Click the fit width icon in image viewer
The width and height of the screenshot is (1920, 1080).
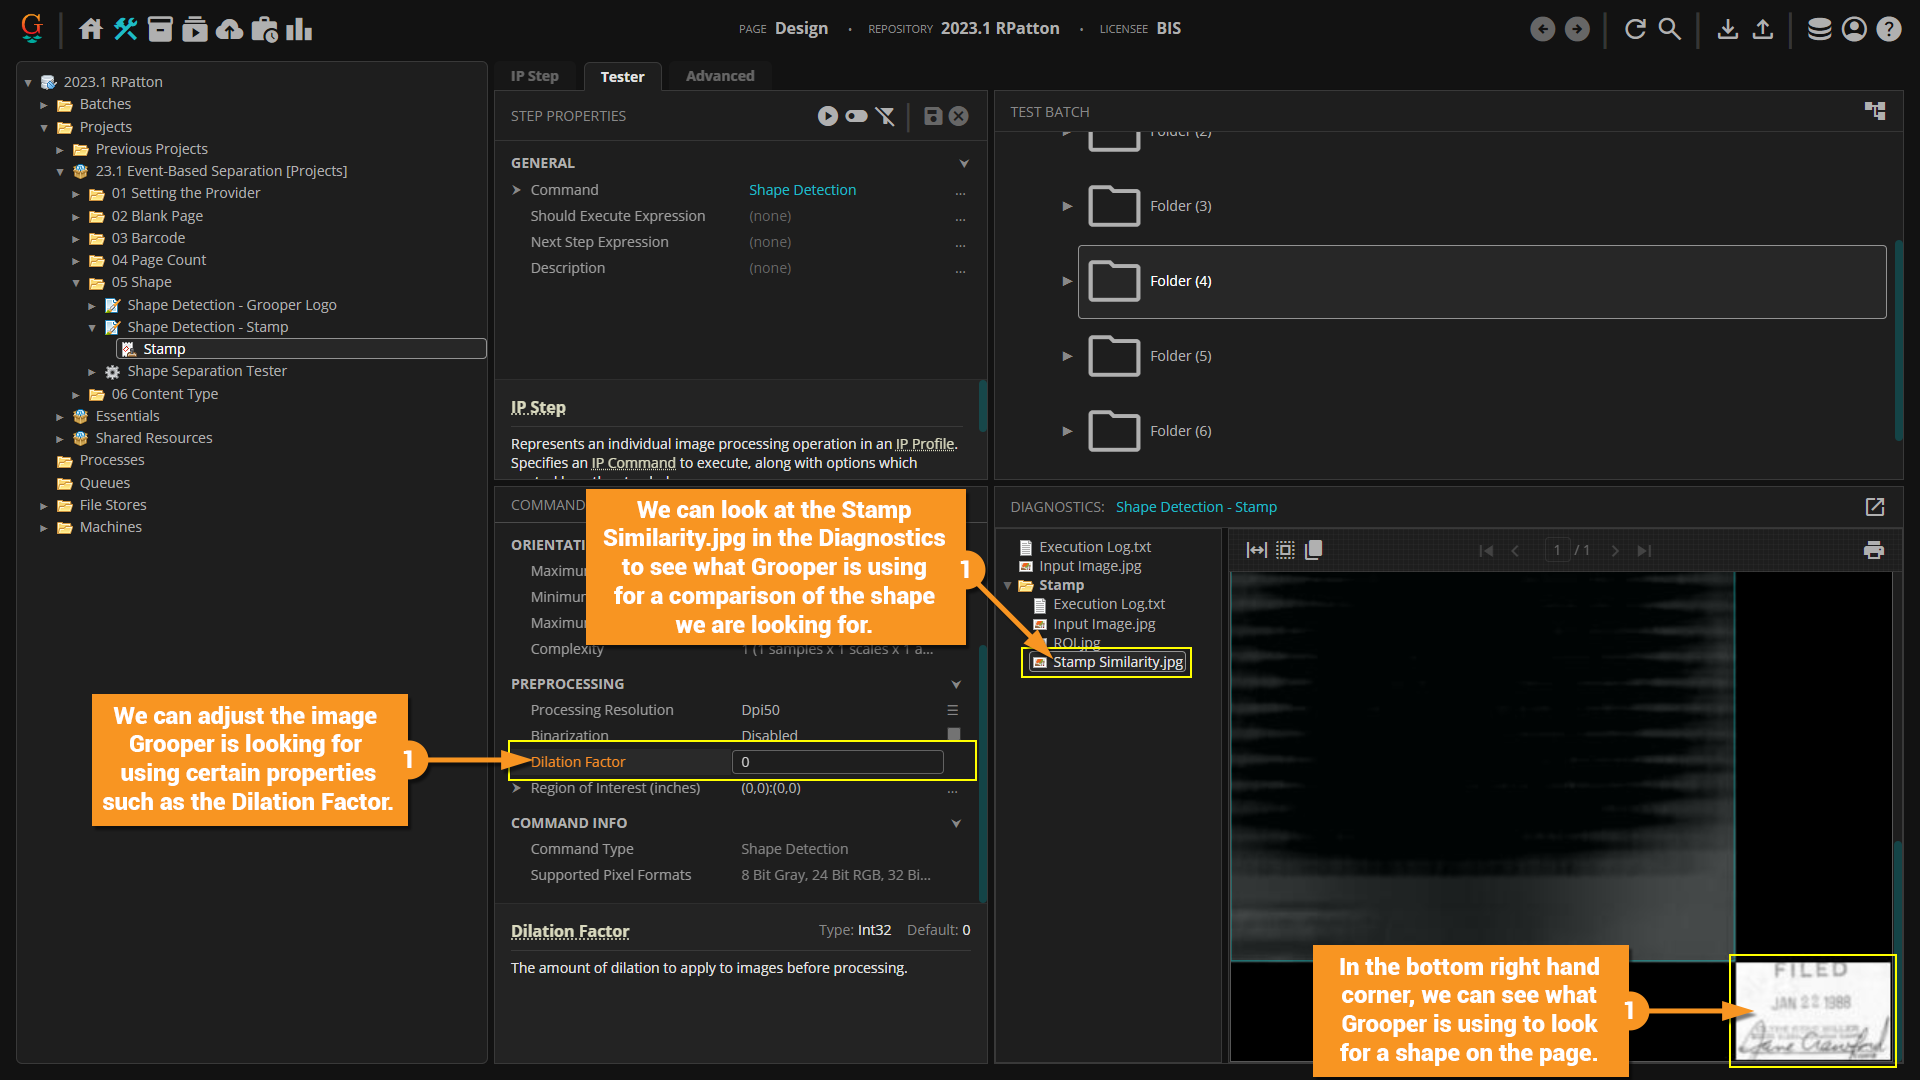click(1256, 550)
